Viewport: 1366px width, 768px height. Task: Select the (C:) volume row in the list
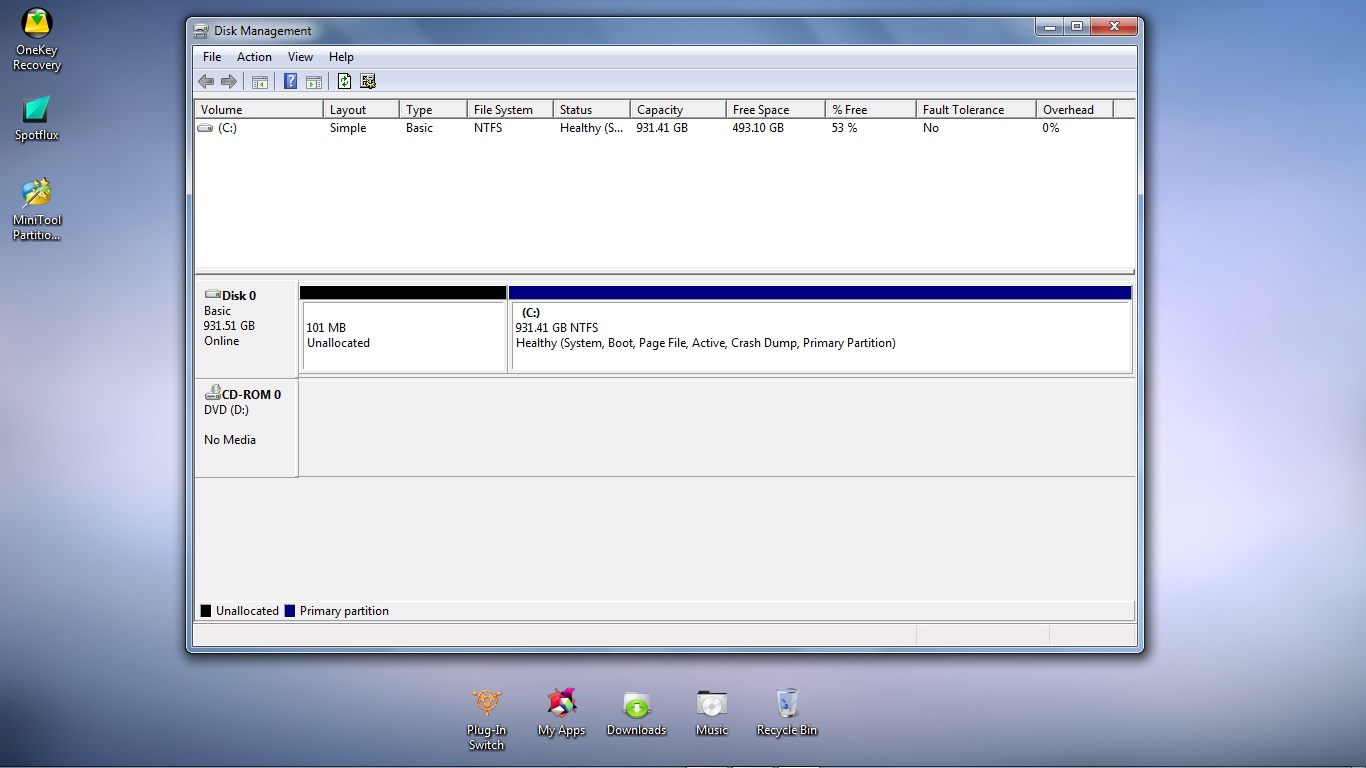pyautogui.click(x=664, y=128)
